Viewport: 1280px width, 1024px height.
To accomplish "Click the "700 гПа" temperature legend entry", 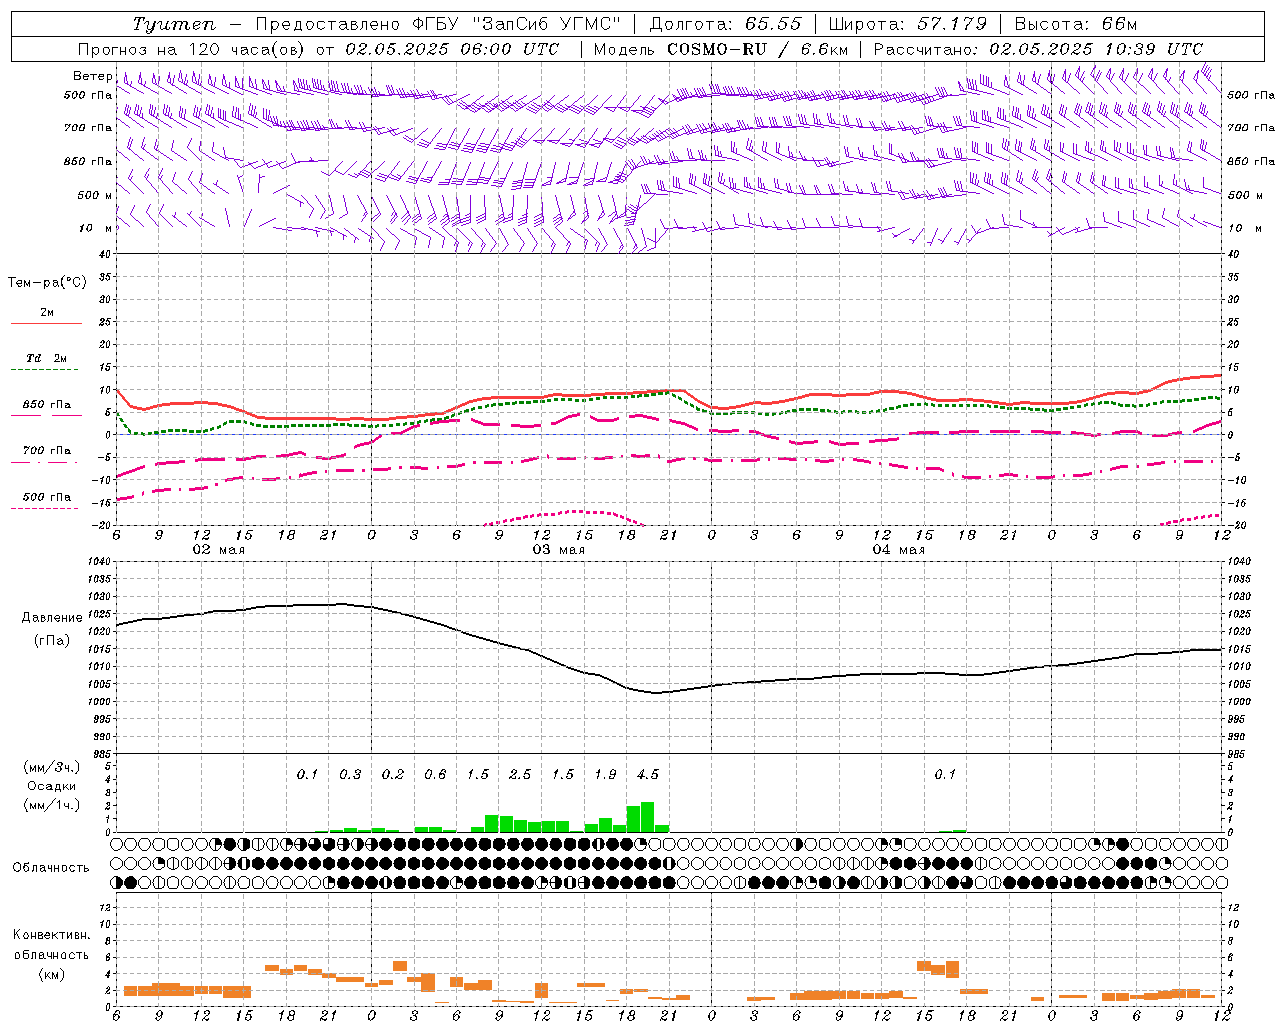I will [x=47, y=450].
